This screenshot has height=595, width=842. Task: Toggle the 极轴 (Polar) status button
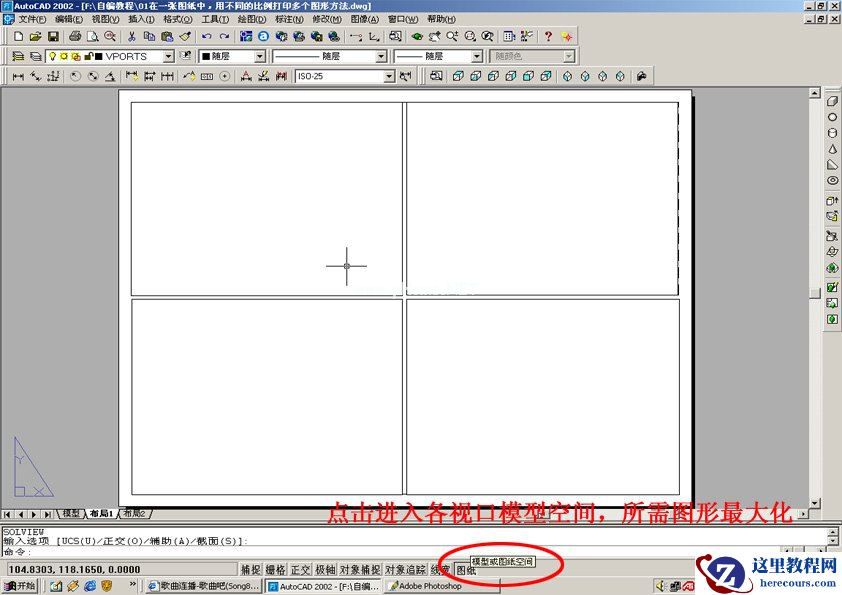tap(325, 569)
